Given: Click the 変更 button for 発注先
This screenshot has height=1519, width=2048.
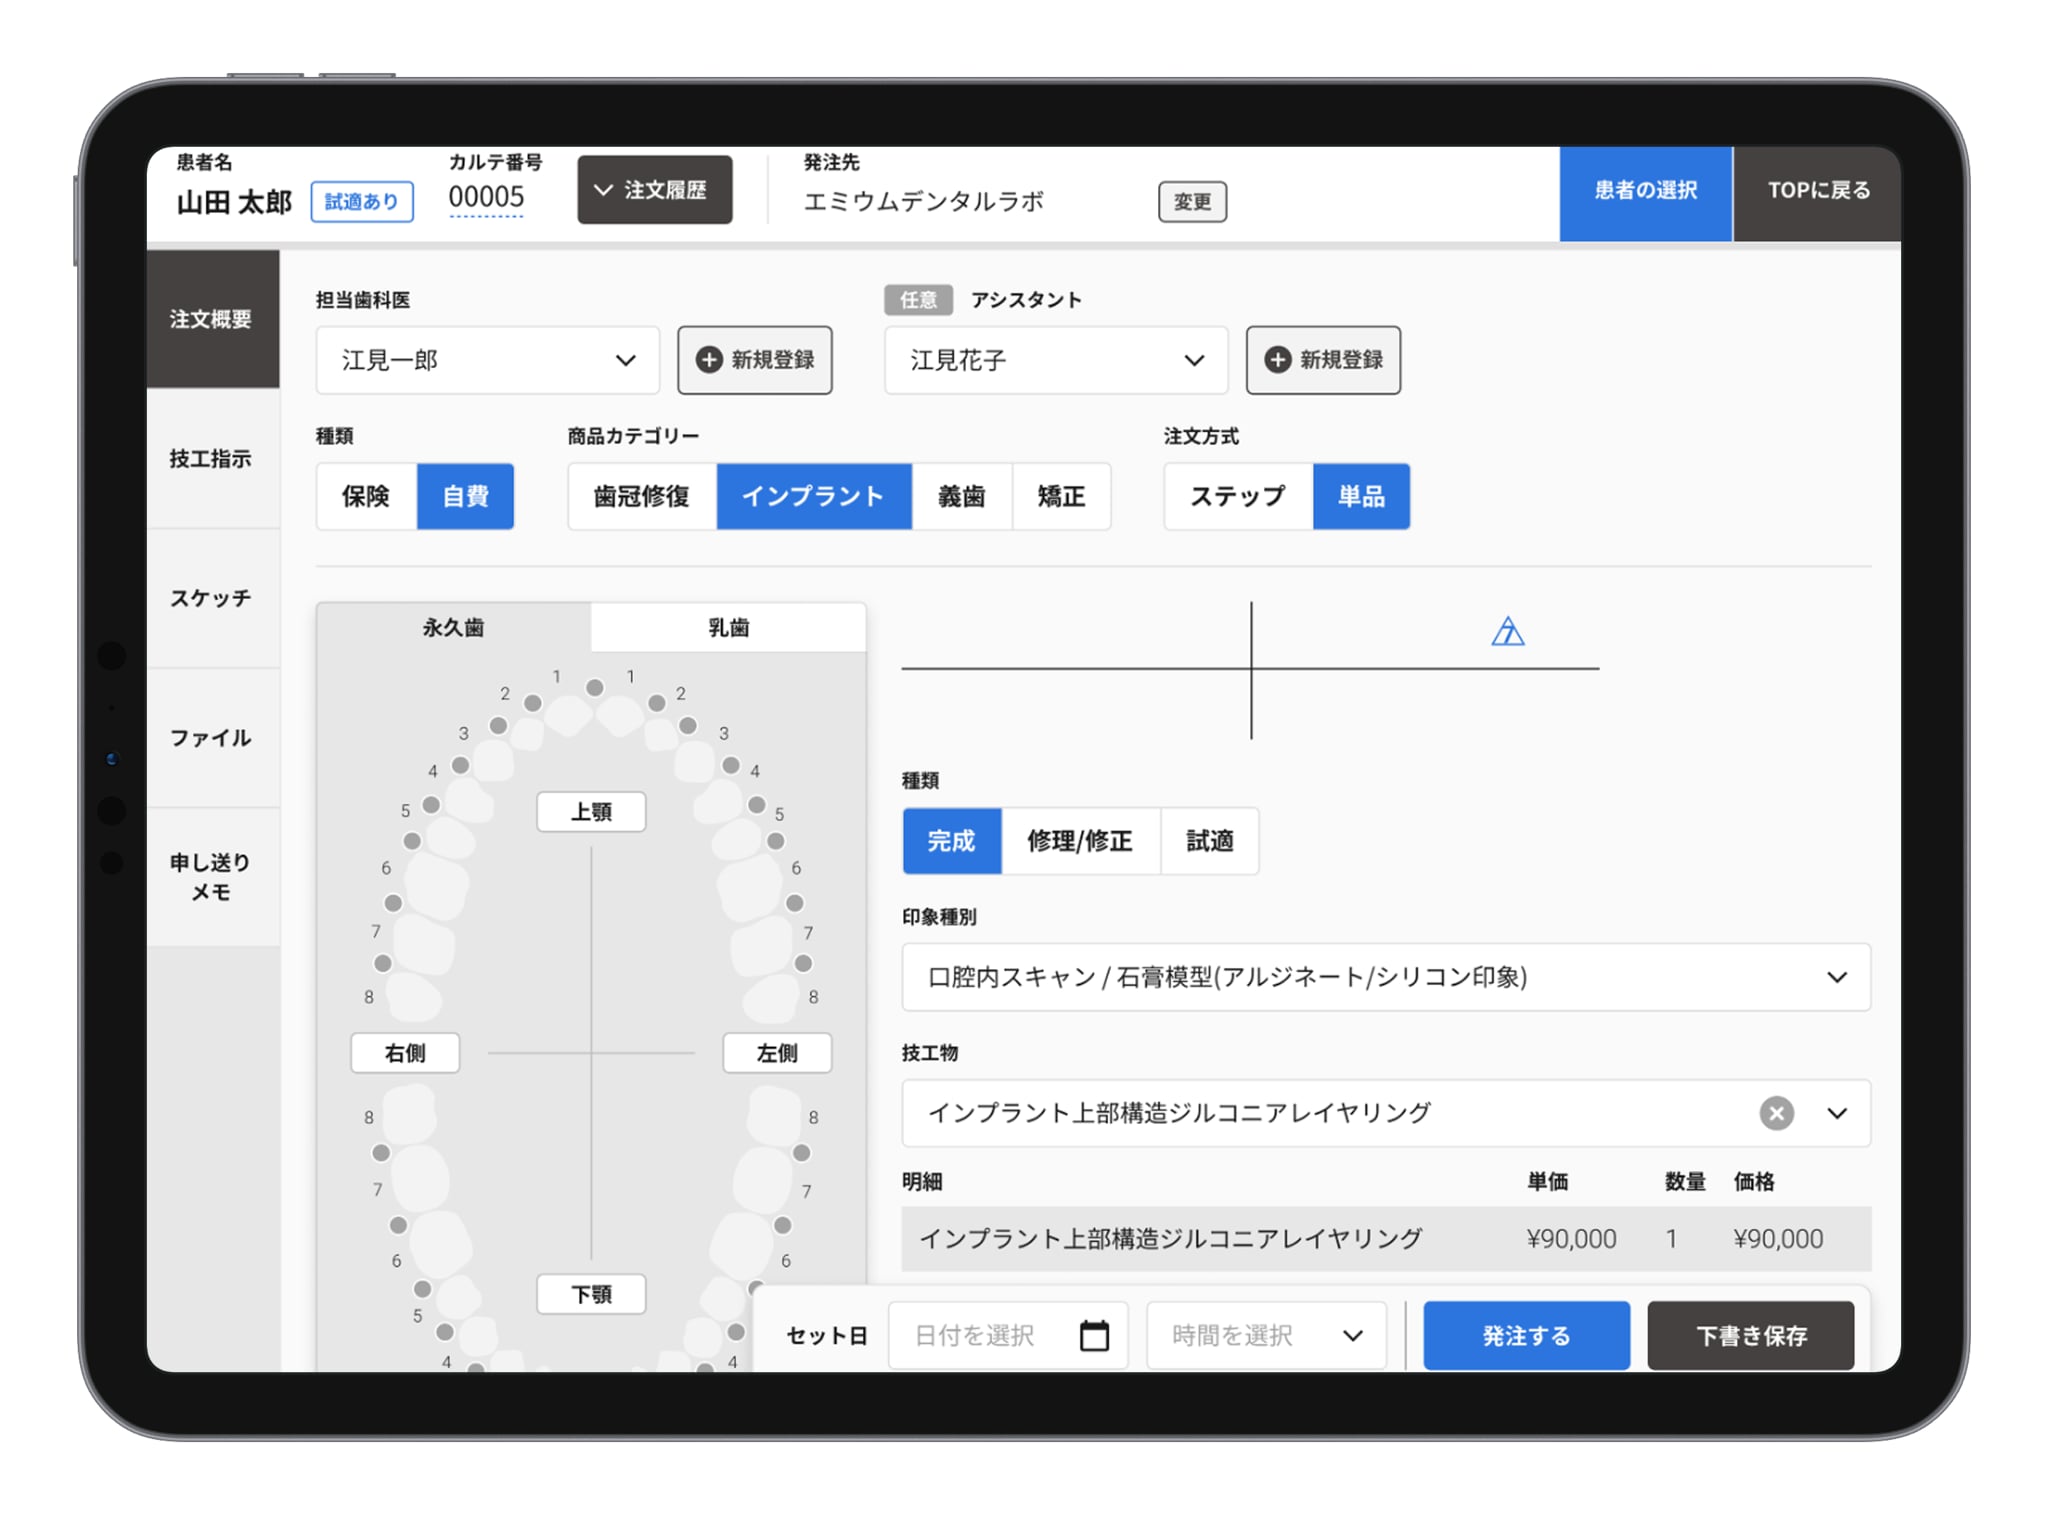Looking at the screenshot, I should pos(1192,202).
